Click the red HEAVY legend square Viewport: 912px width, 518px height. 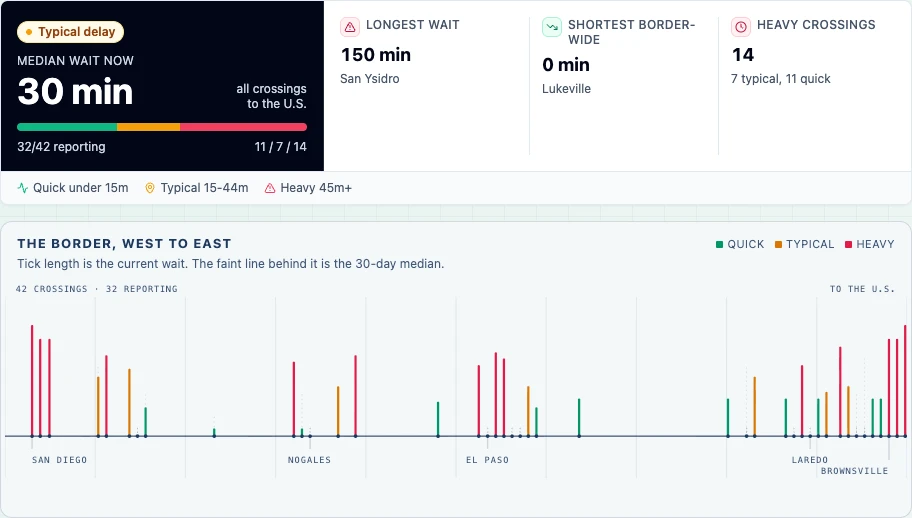[848, 244]
